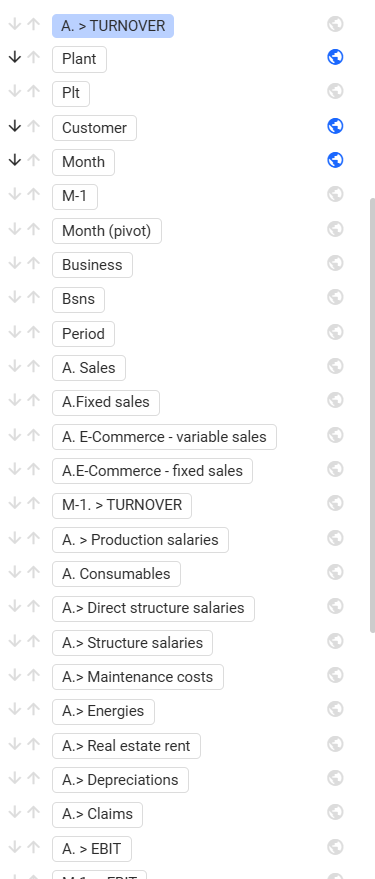
Task: Click down arrow beside A. Sales
Action: (x=15, y=367)
